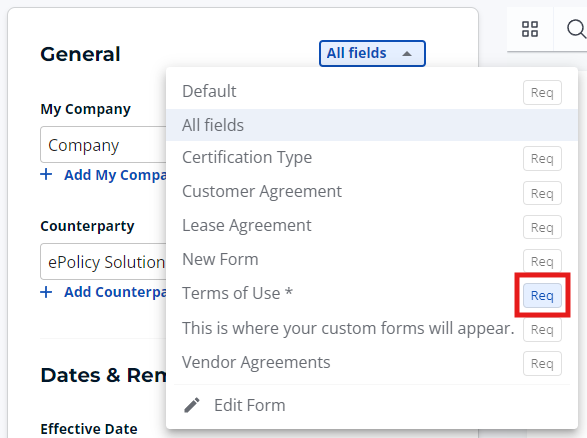Toggle Req for Vendor Agreements
The image size is (587, 438).
tap(542, 363)
